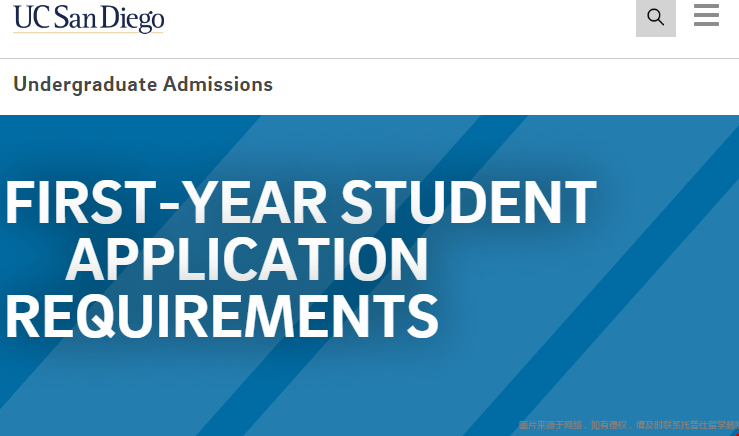
Task: Click the word "Diego" in the logo
Action: [132, 19]
